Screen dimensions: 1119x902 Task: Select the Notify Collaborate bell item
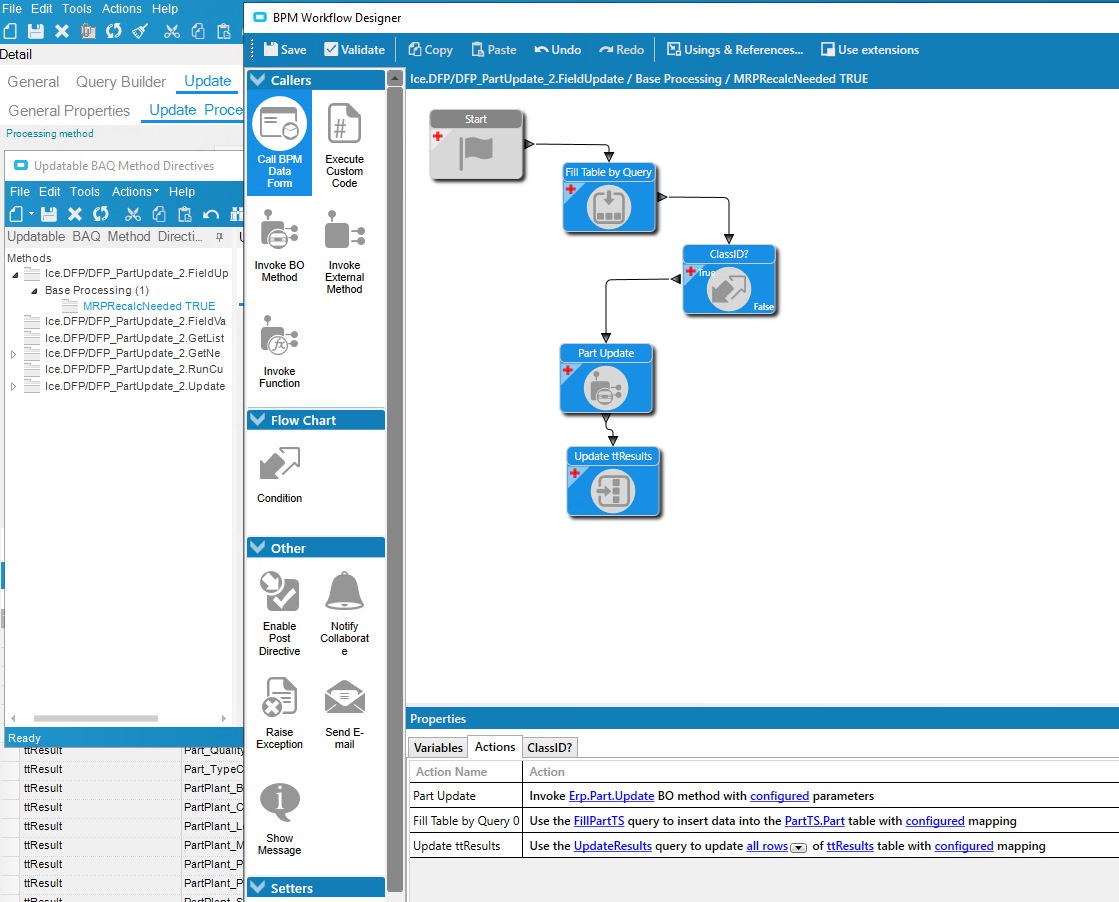[x=344, y=613]
